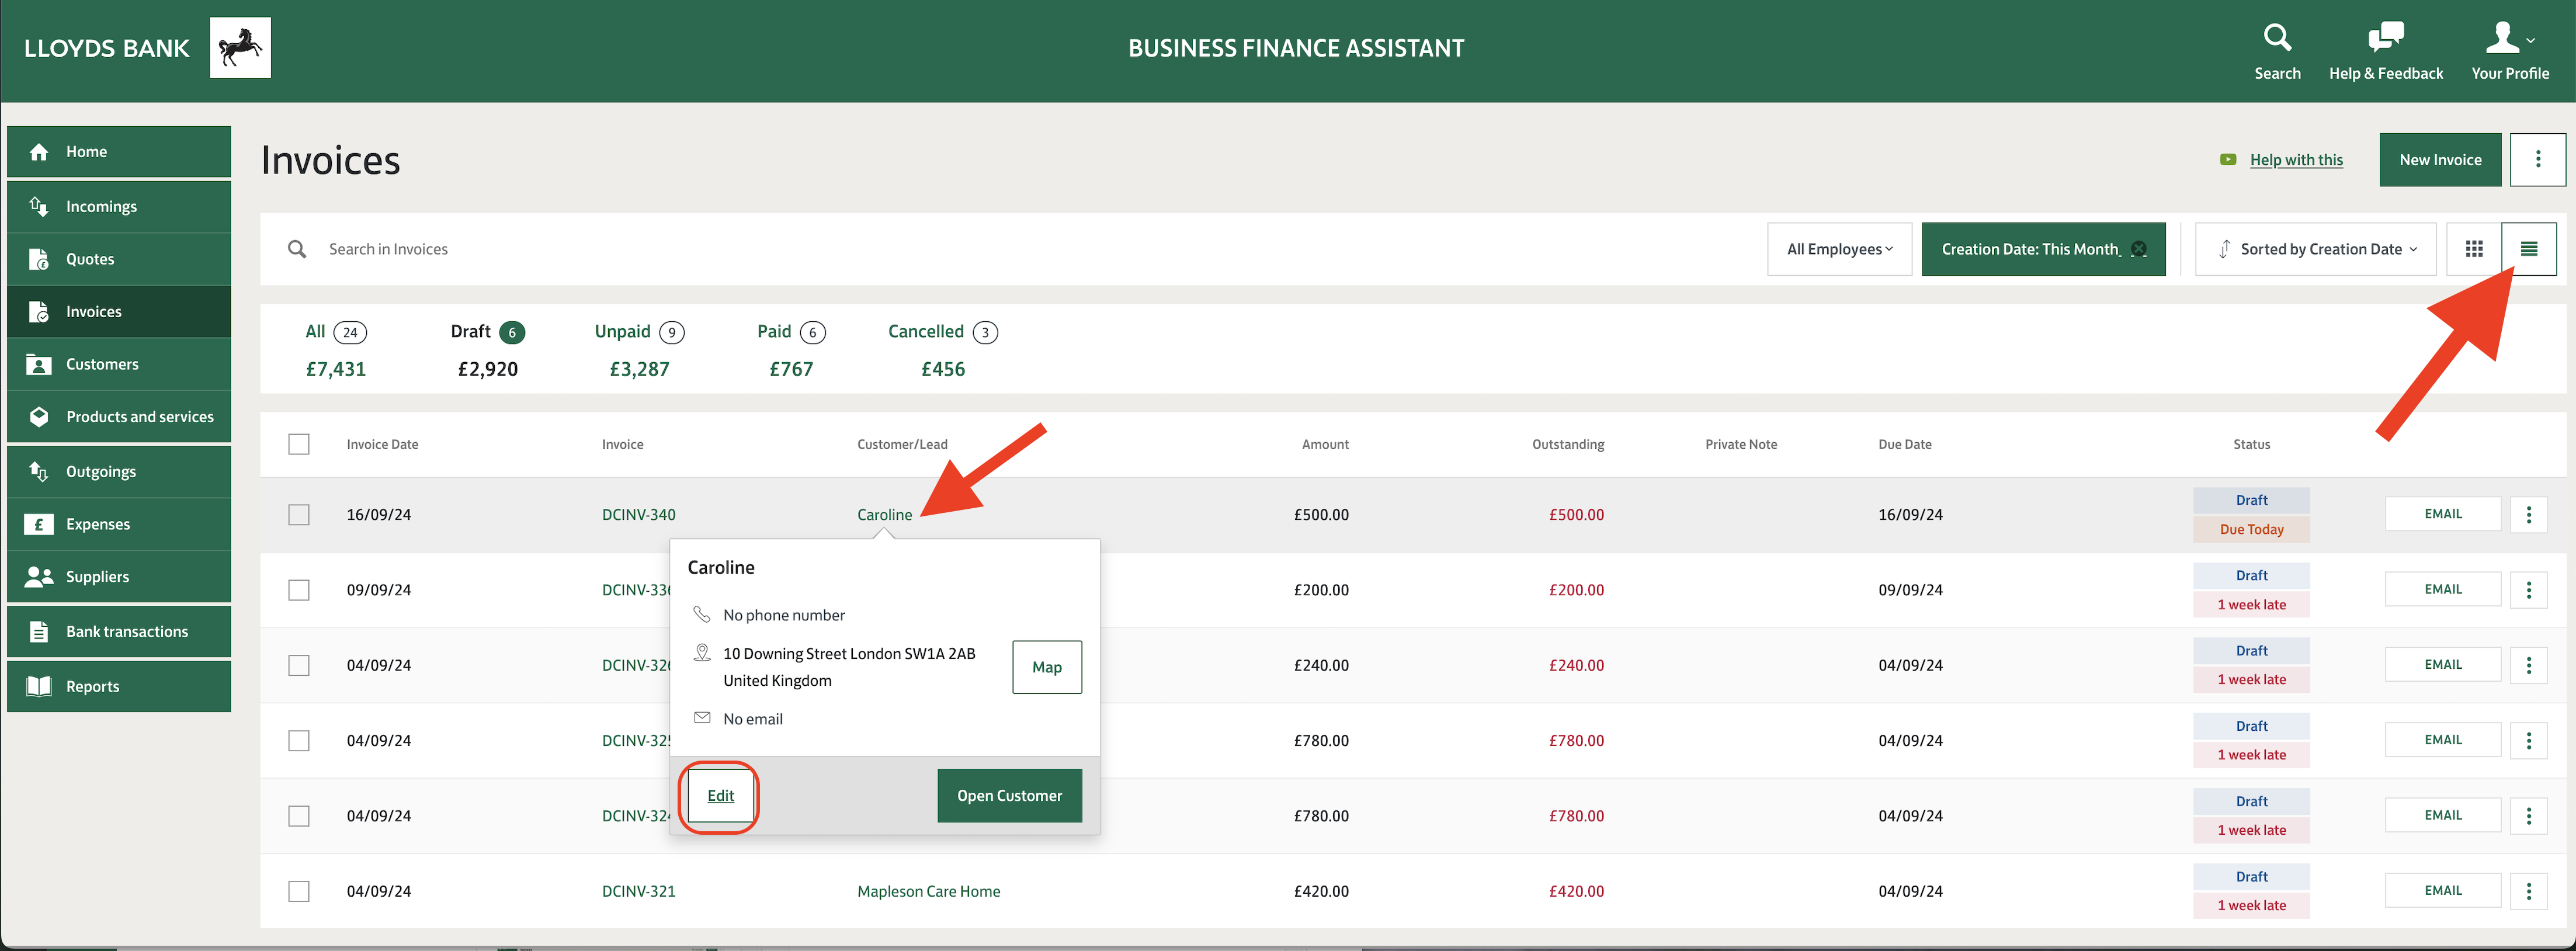Image resolution: width=2576 pixels, height=951 pixels.
Task: Switch to grid view icon
Action: coord(2474,249)
